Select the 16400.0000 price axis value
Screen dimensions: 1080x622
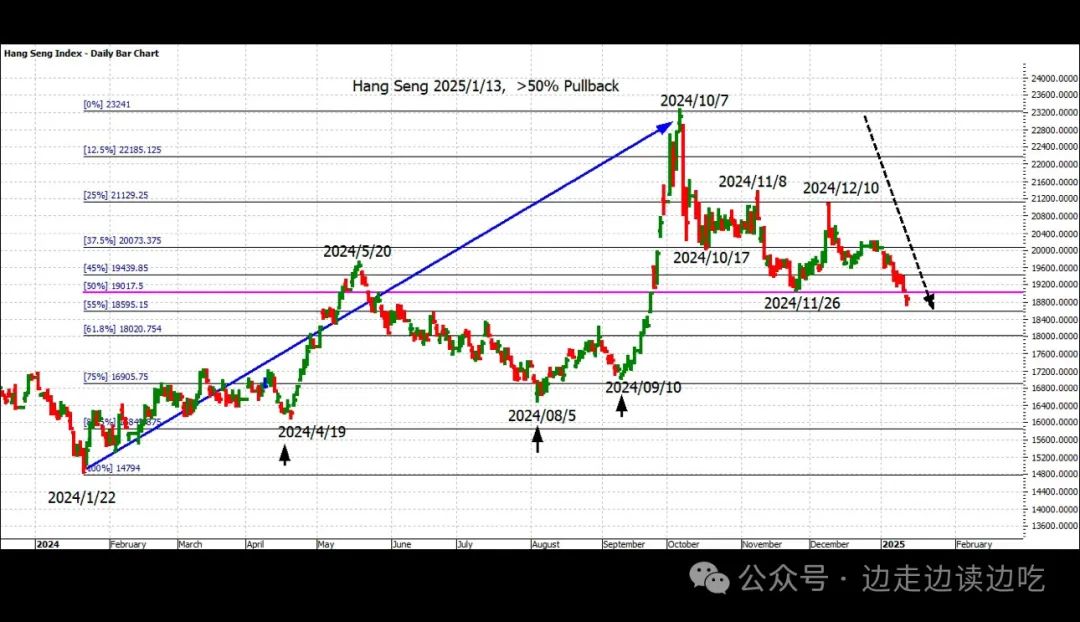click(1055, 406)
